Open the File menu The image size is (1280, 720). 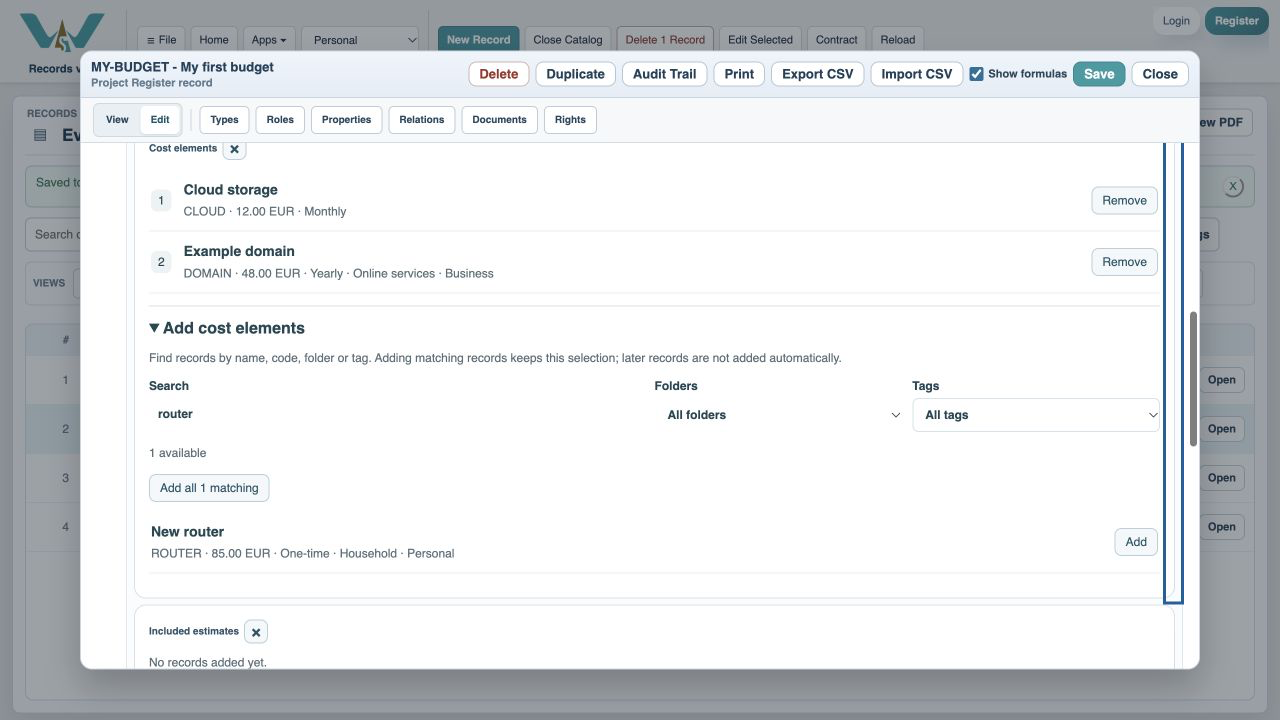tap(161, 40)
